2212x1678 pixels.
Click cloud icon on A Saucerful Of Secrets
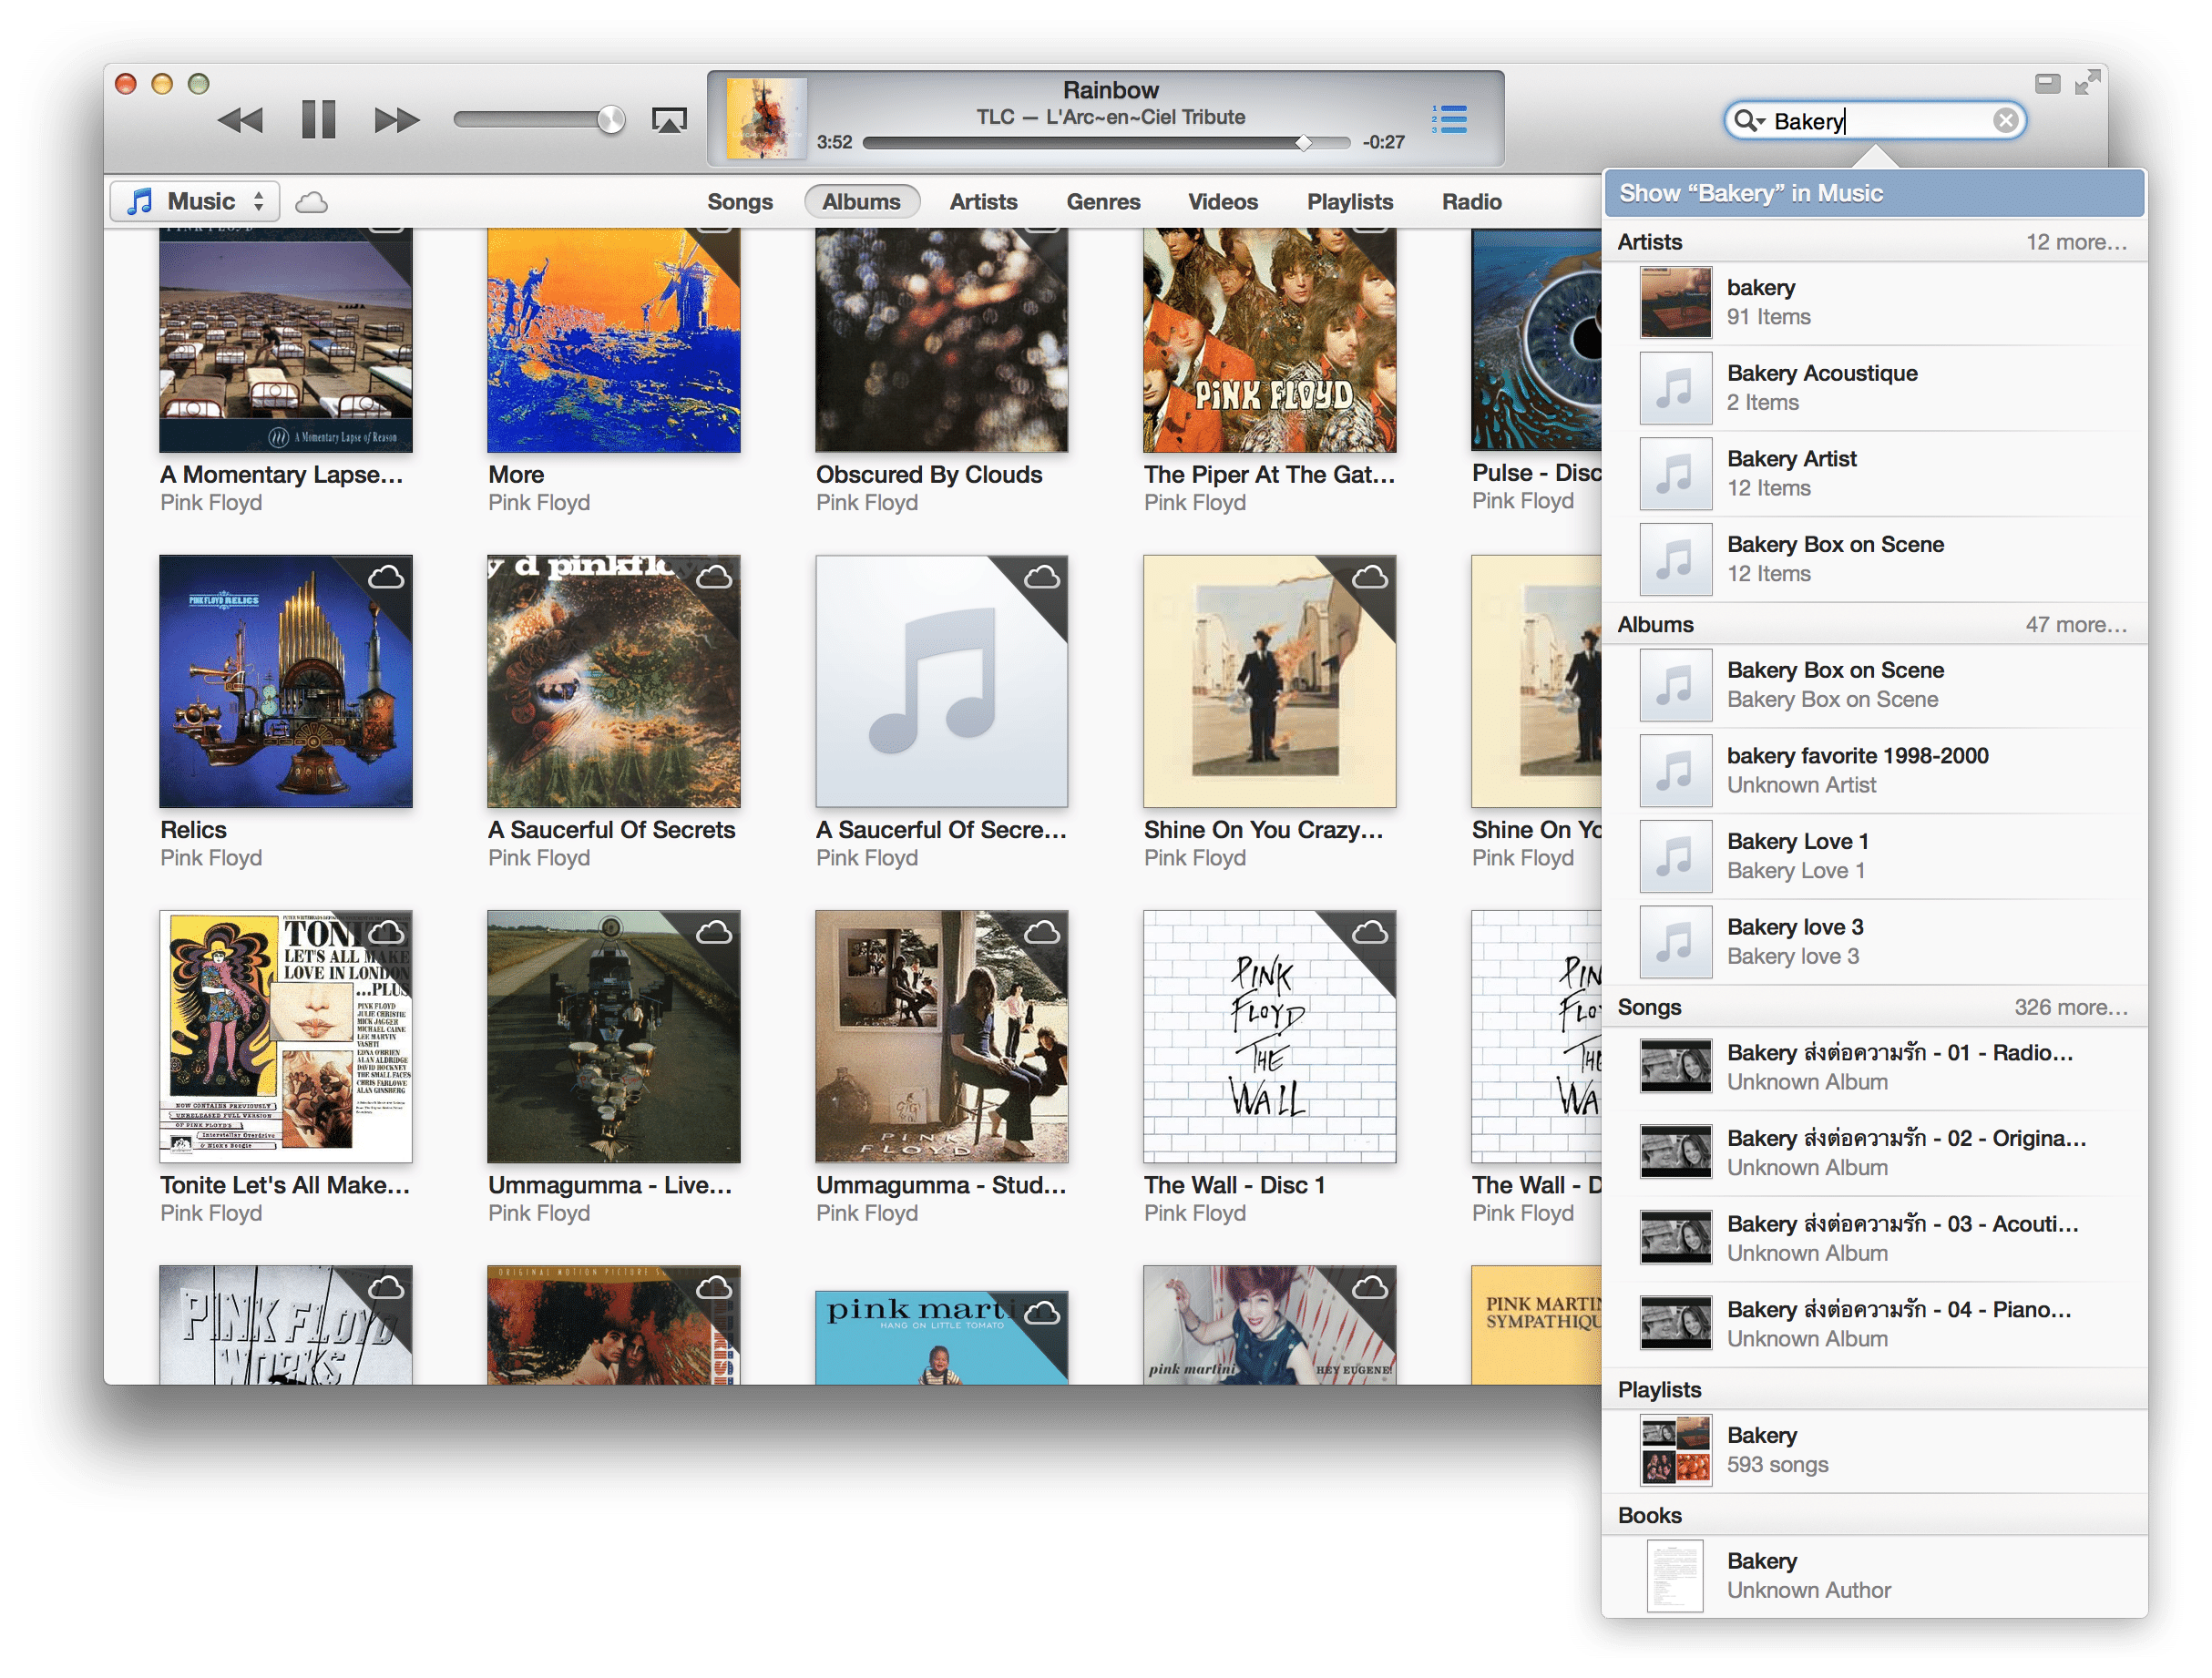coord(715,578)
